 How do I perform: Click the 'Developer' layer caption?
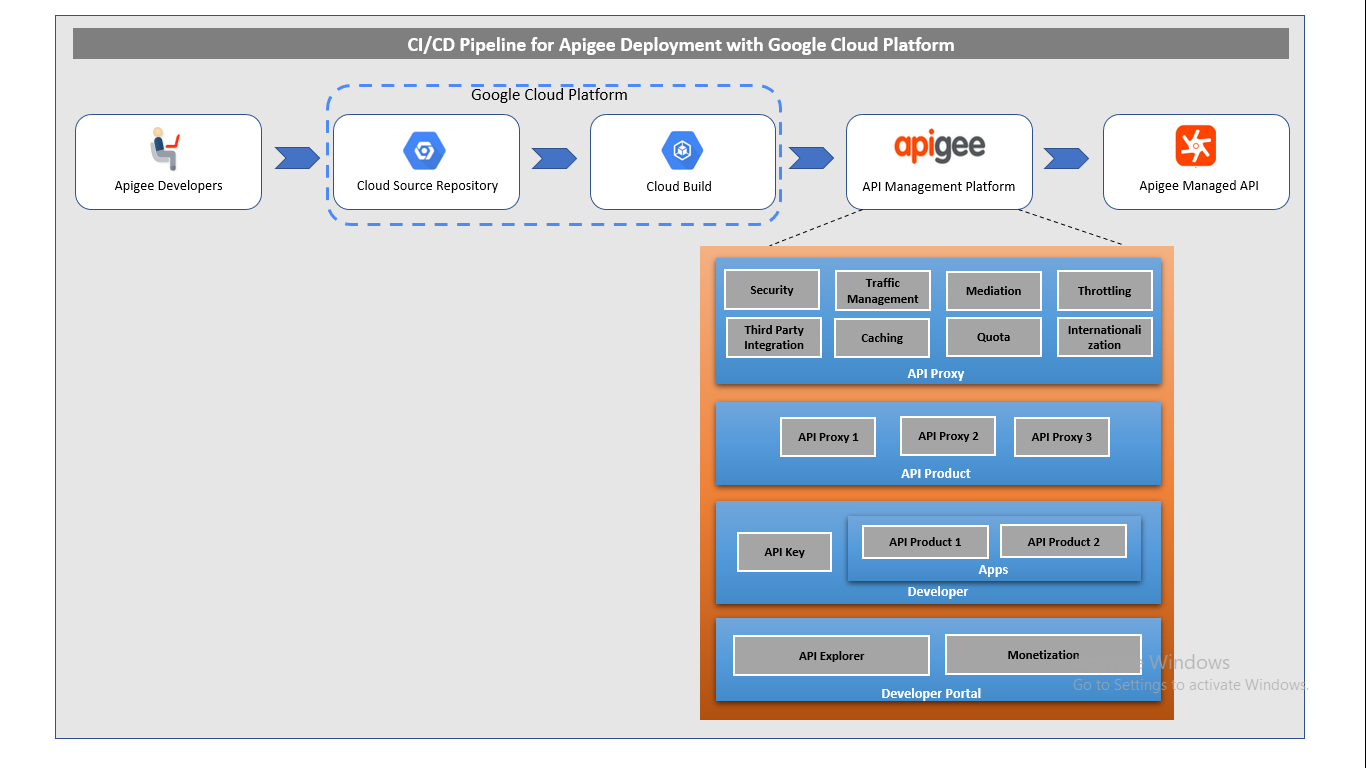pyautogui.click(x=938, y=592)
